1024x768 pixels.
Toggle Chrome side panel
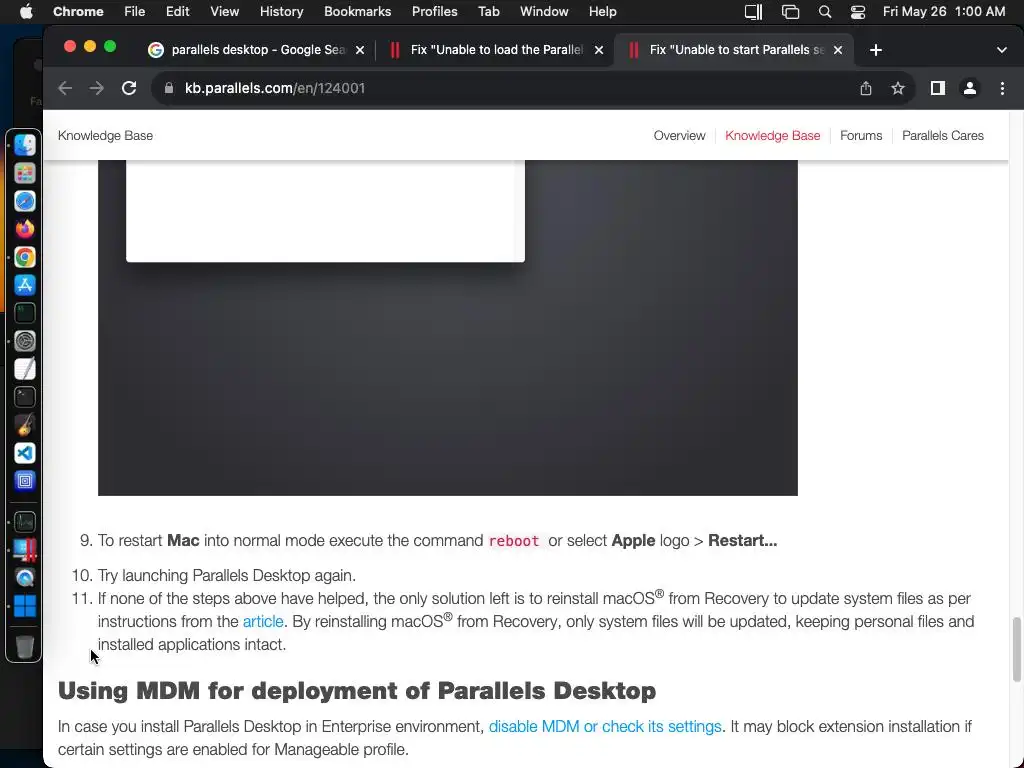point(938,88)
